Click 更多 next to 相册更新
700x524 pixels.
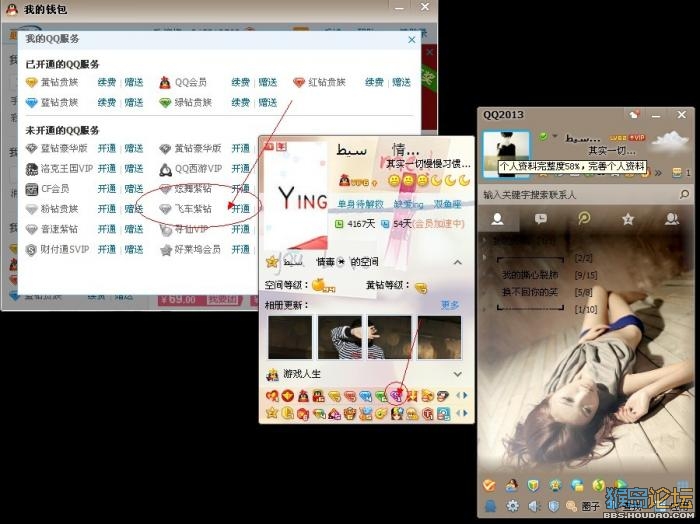point(450,305)
